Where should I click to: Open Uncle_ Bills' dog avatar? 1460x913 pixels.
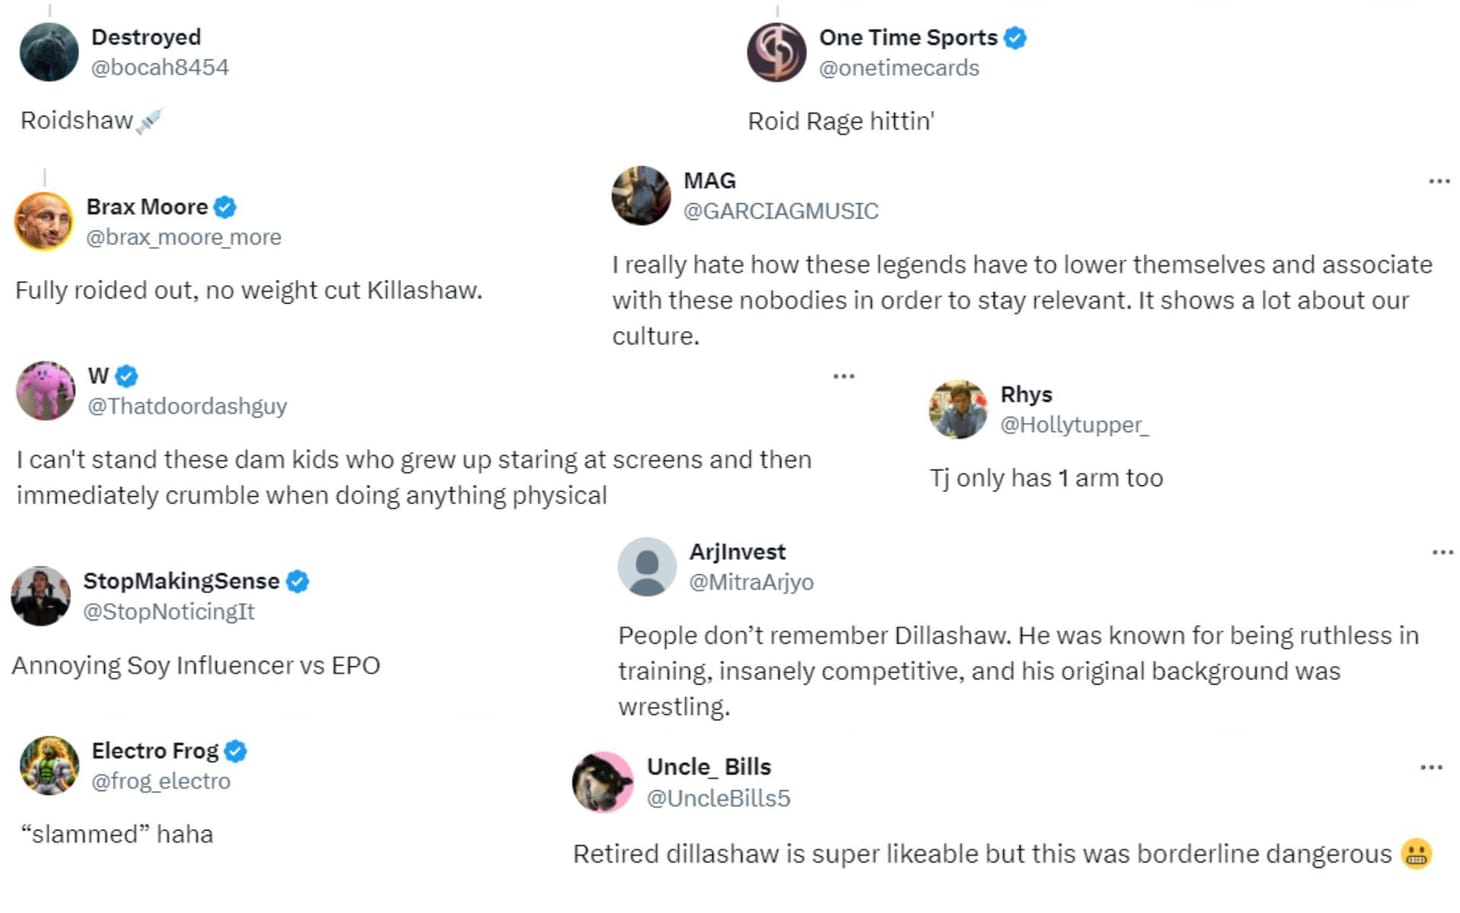pos(602,781)
